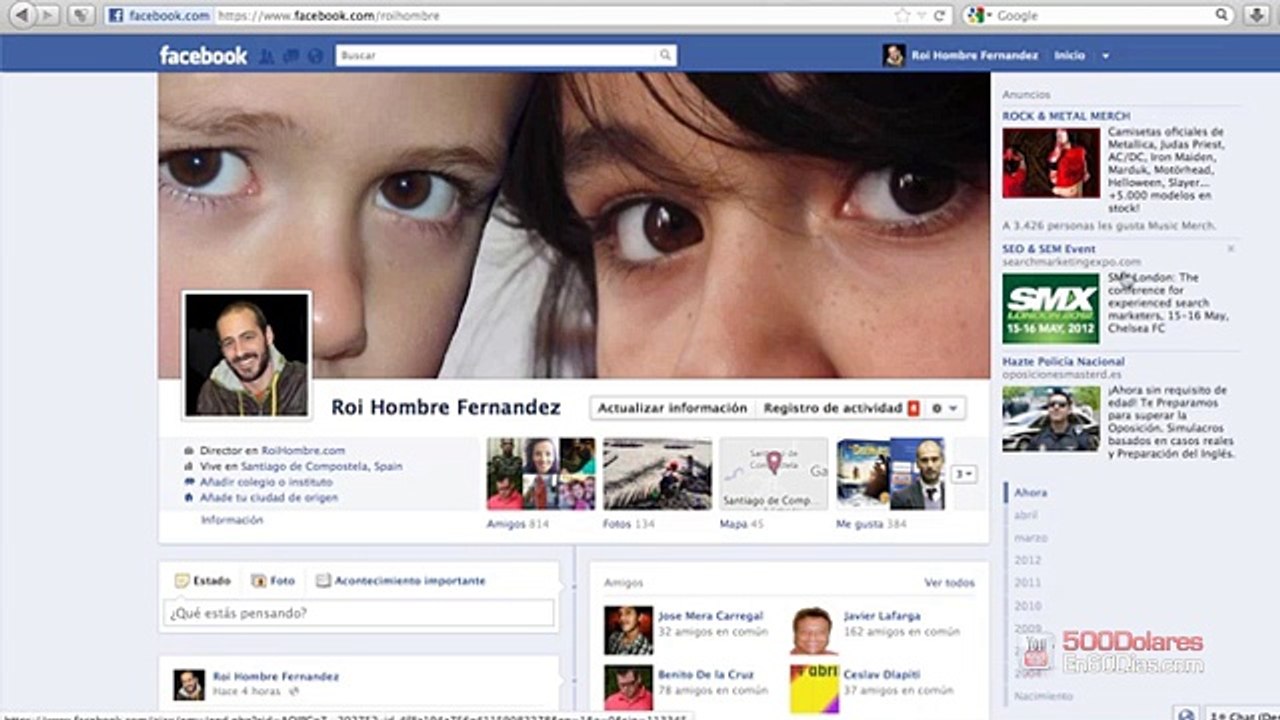Jump to Ahora on the timeline
Image resolution: width=1280 pixels, height=720 pixels.
[1031, 493]
